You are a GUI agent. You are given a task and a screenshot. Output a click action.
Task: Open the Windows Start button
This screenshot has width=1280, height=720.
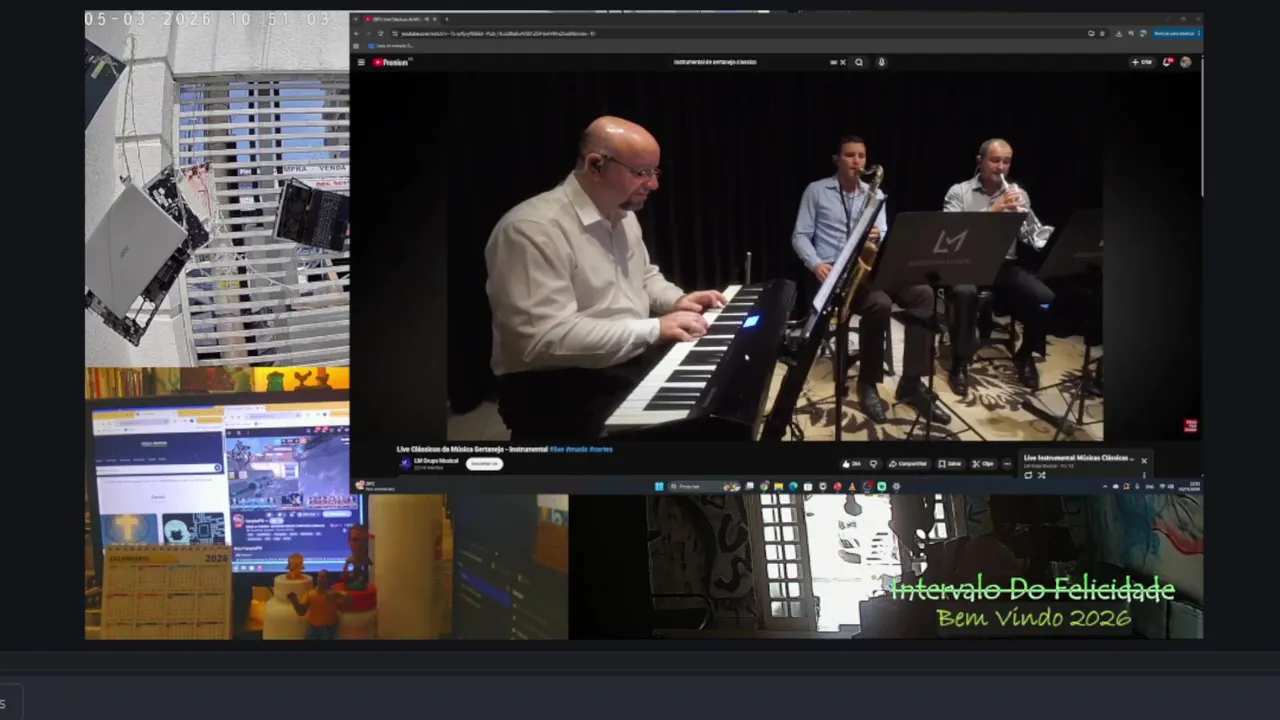click(x=659, y=486)
